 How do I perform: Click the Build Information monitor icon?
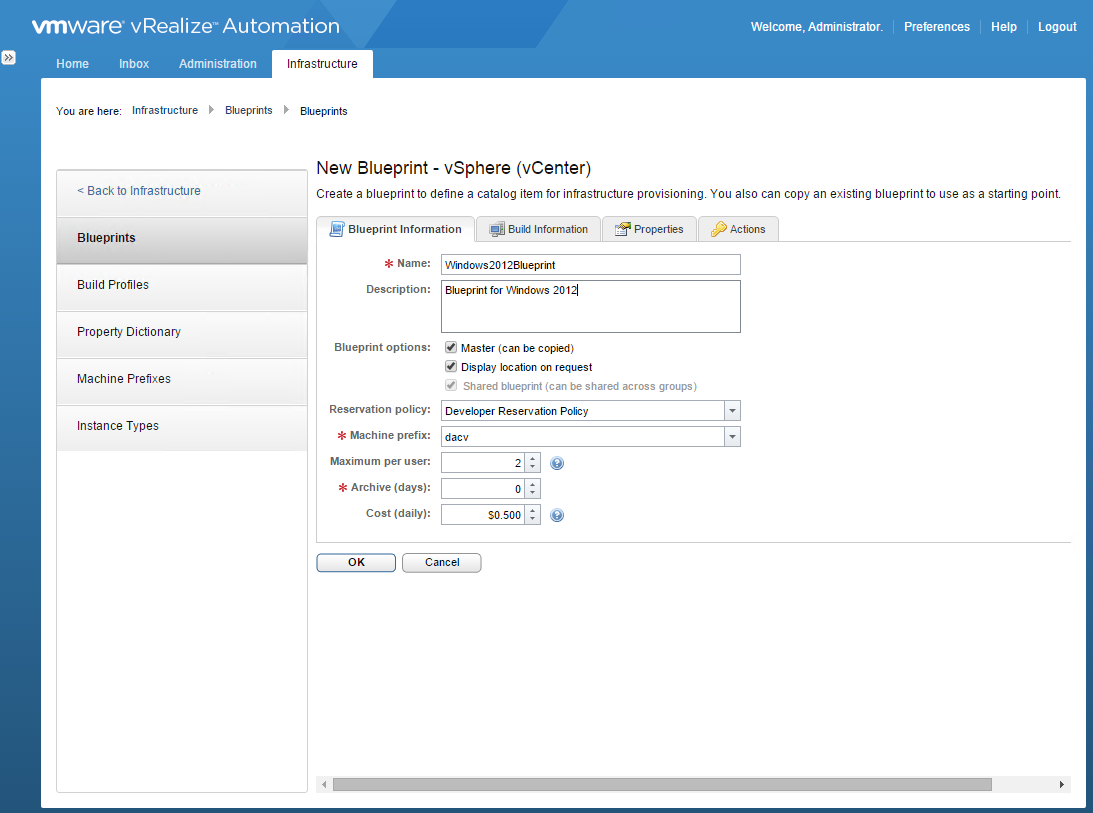coord(496,229)
